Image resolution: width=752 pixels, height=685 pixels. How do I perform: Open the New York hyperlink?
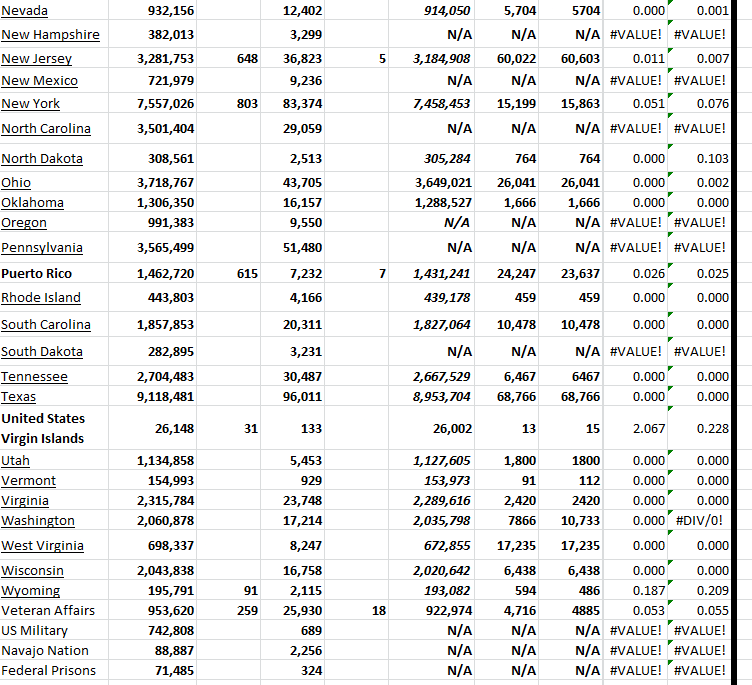pos(30,104)
